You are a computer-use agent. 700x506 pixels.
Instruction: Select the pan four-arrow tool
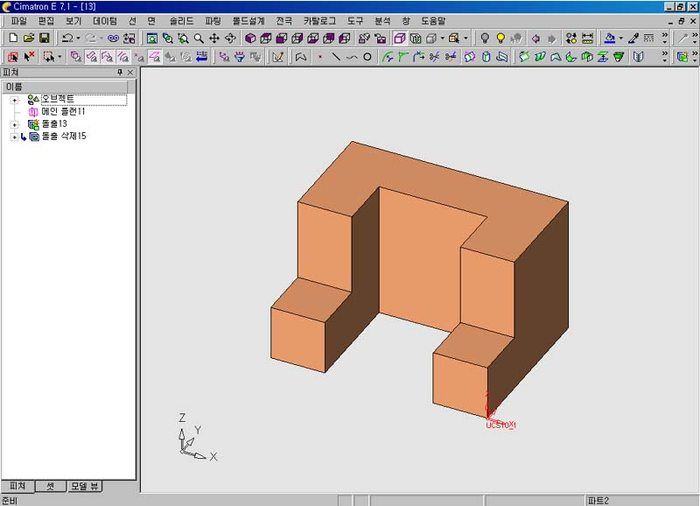point(214,38)
